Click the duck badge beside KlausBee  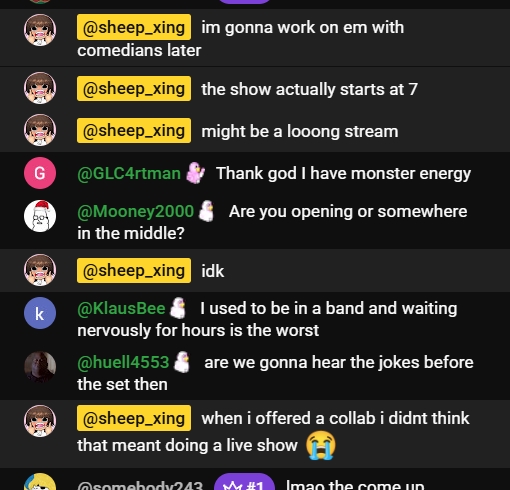(178, 308)
